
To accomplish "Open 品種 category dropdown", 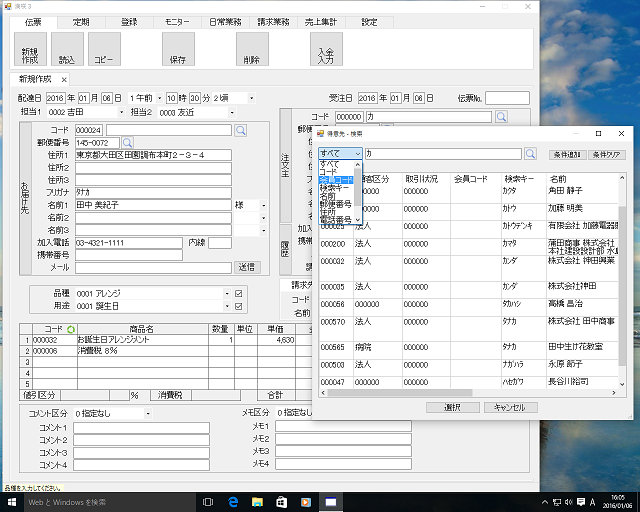I will [x=227, y=294].
